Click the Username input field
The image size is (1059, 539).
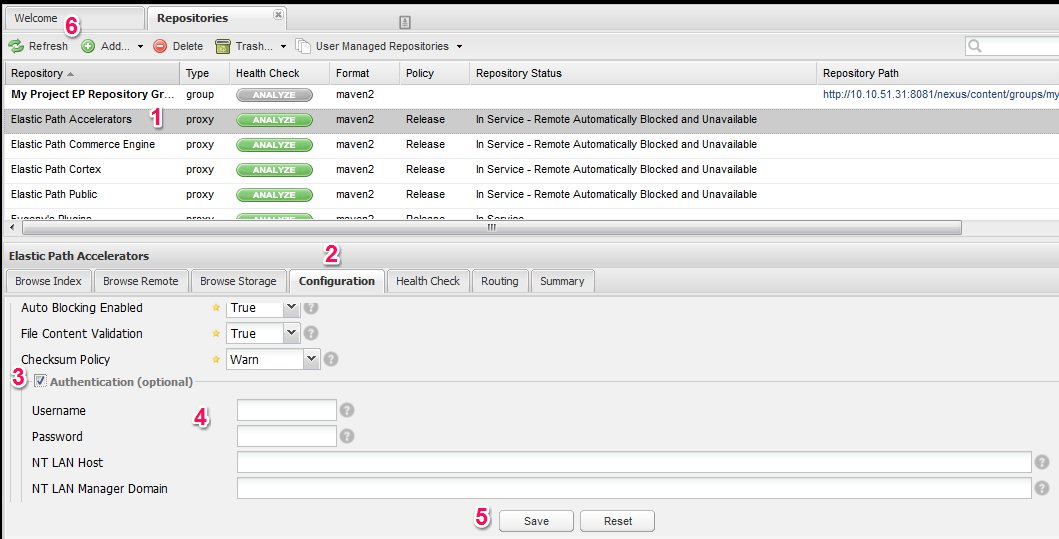click(286, 410)
